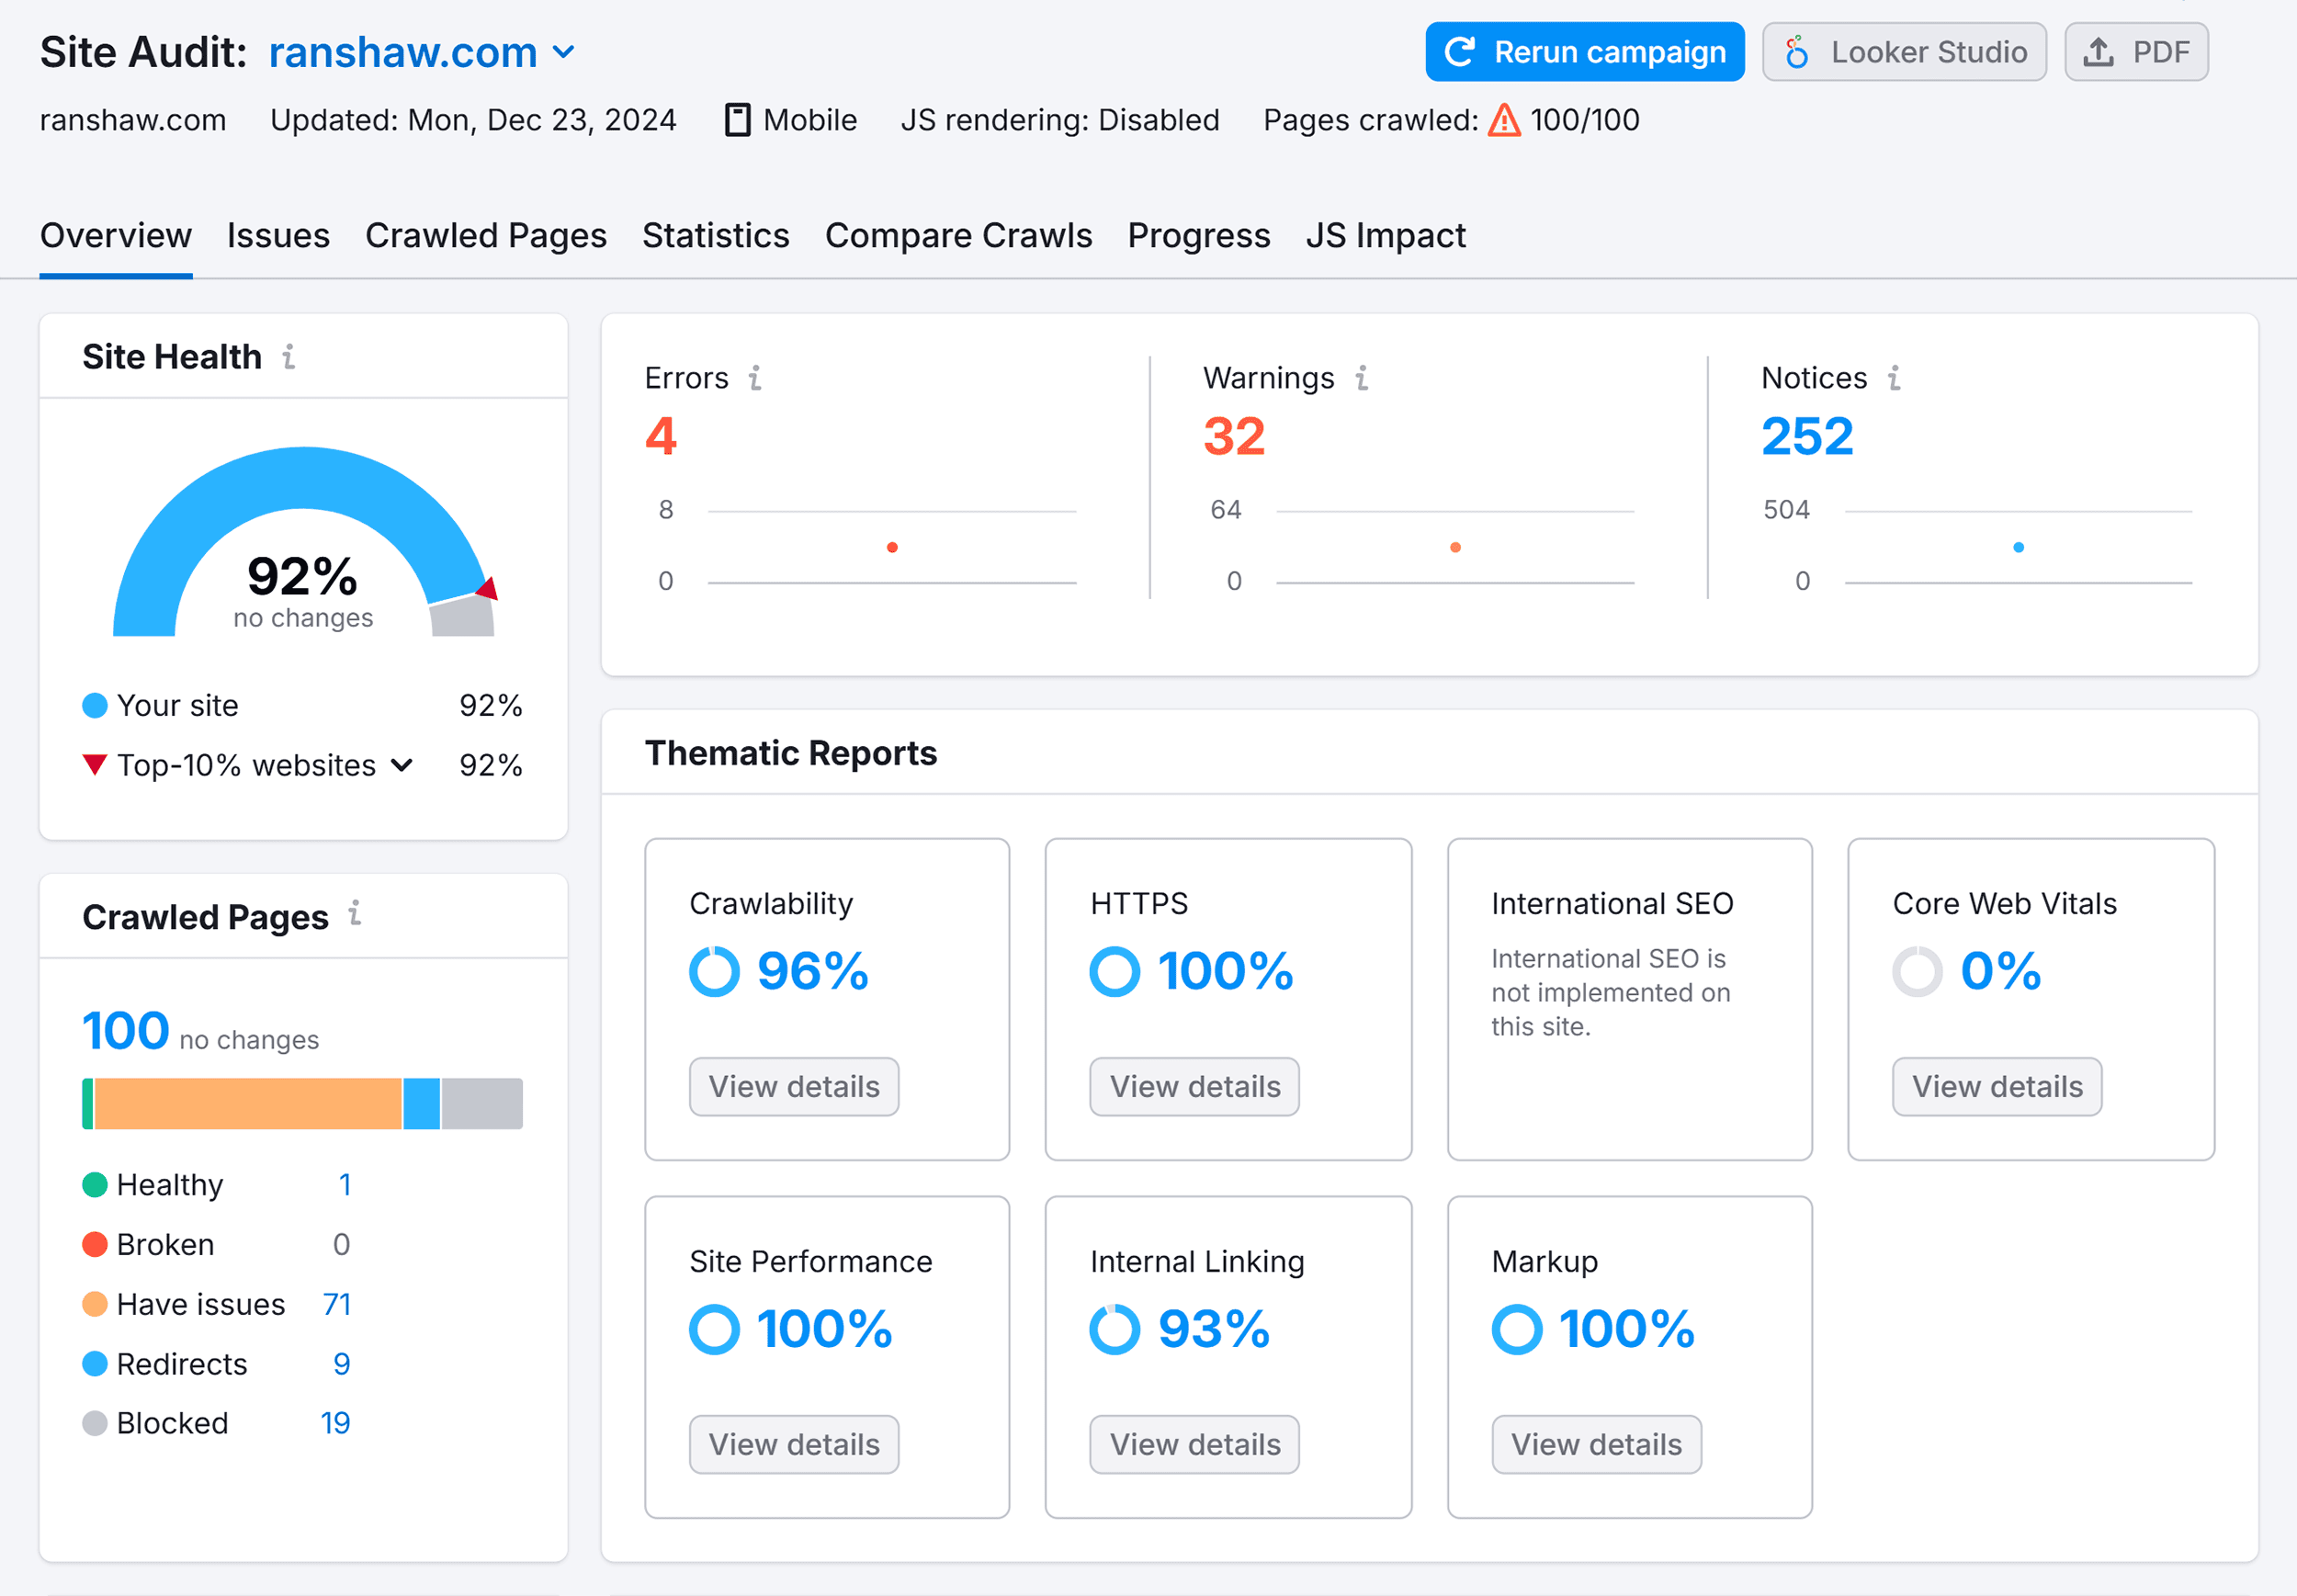Click the pages crawled warning triangle
The image size is (2297, 1596).
[1504, 119]
